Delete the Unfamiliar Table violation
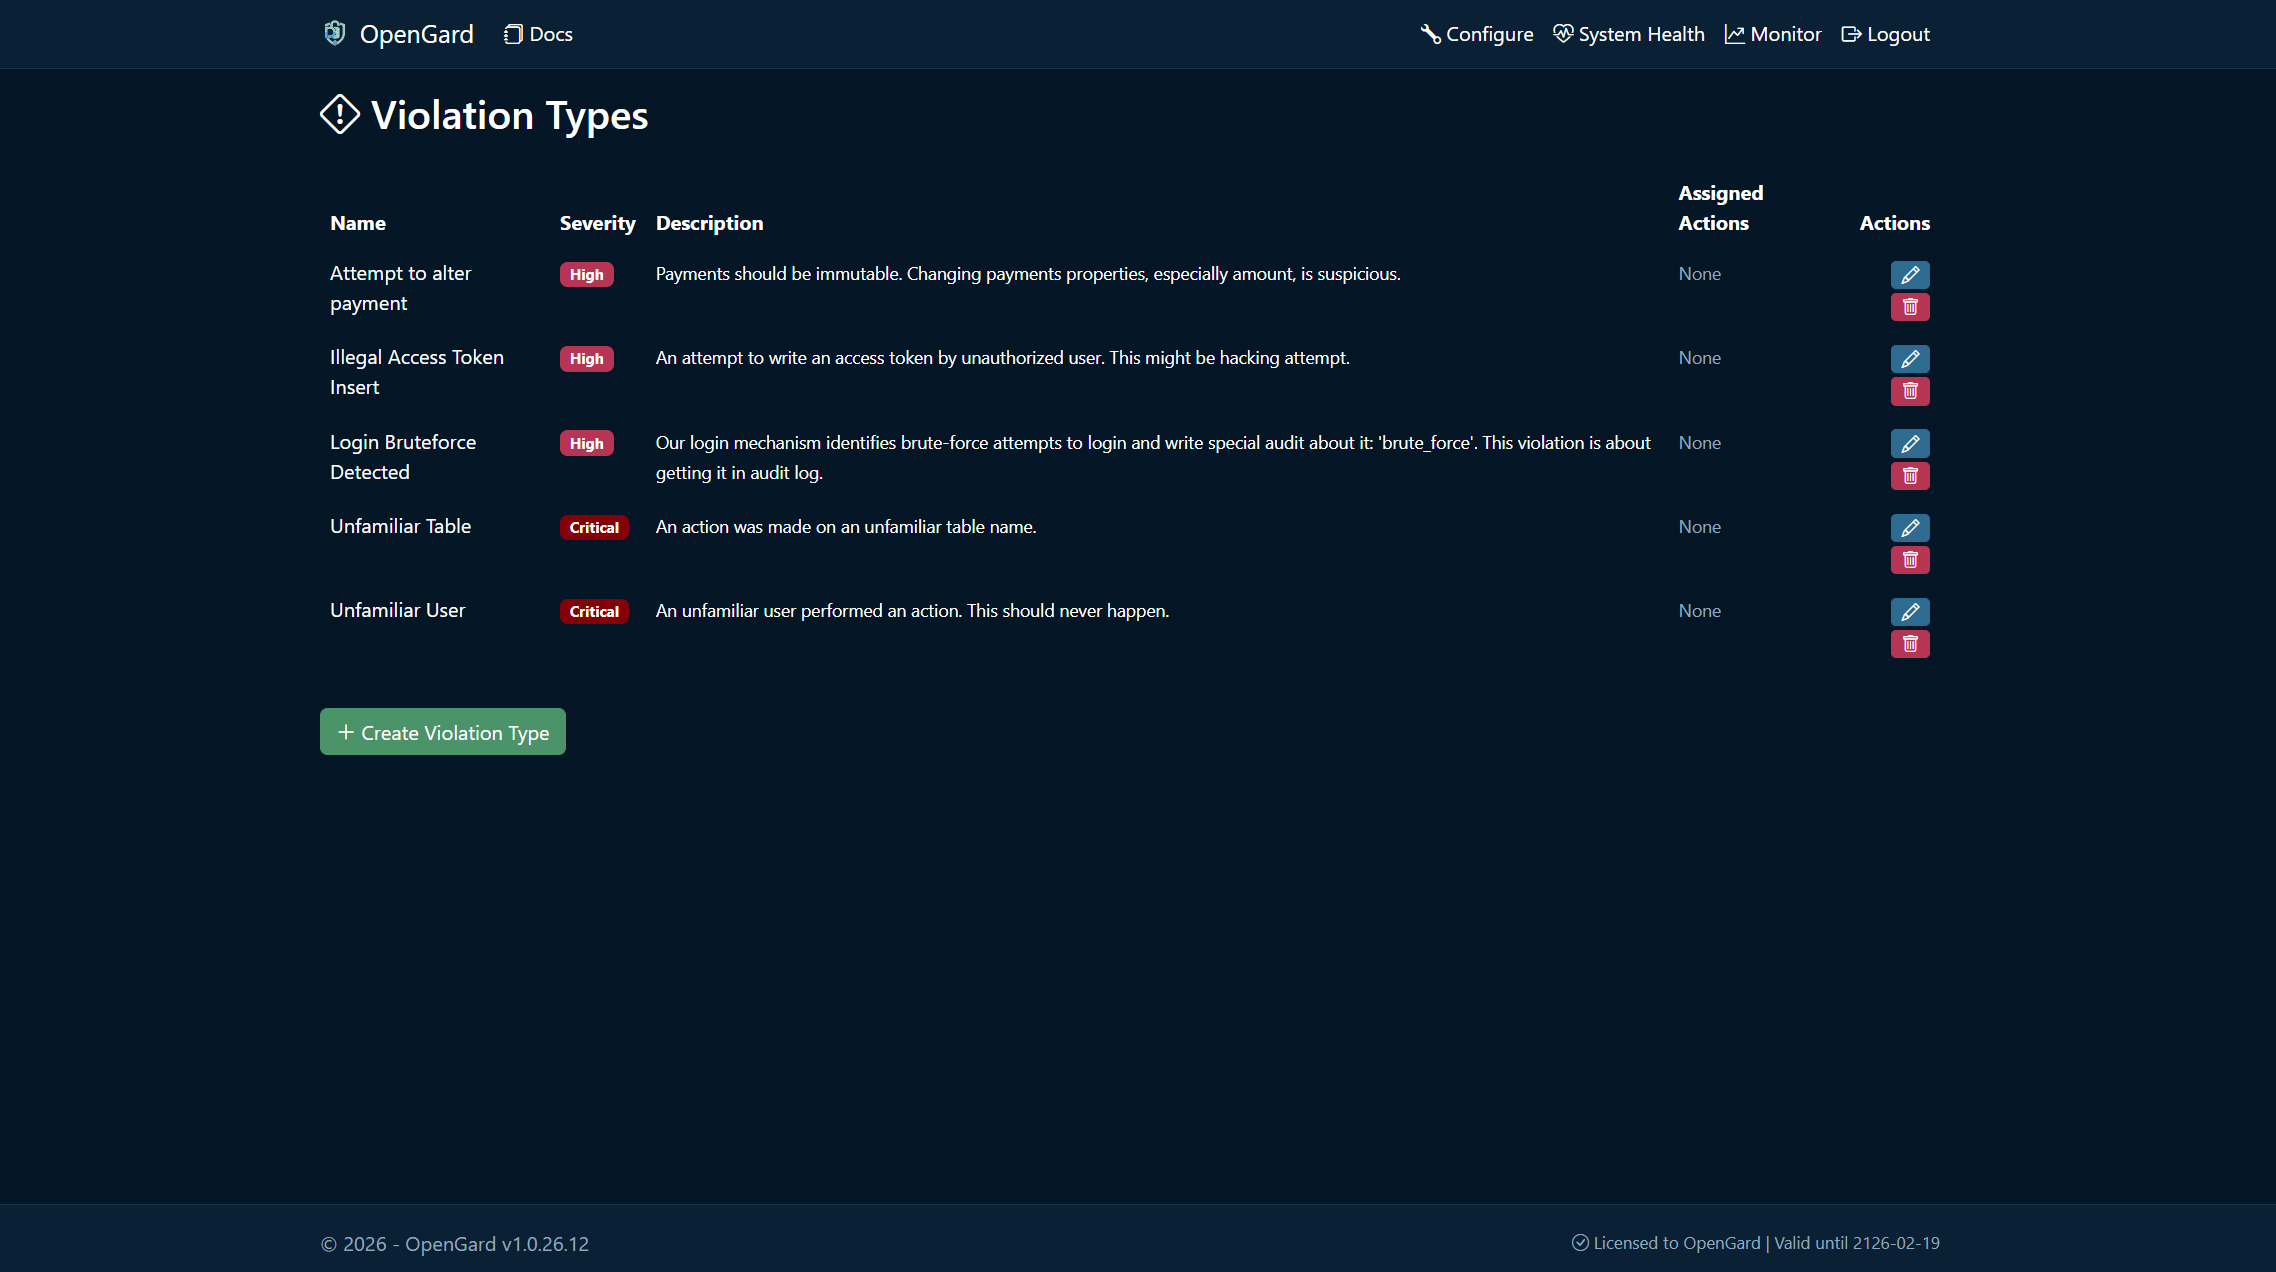2276x1272 pixels. (1910, 559)
